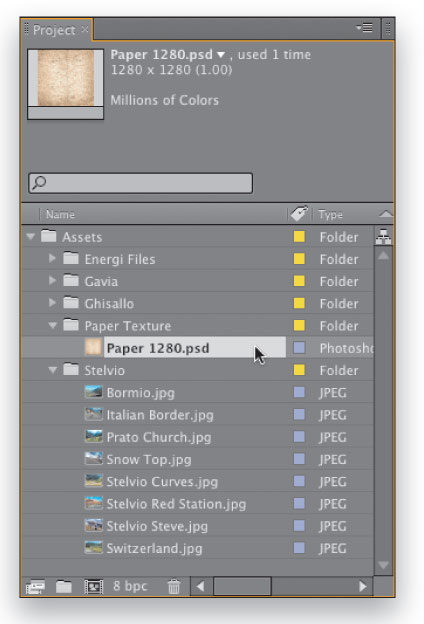Screen dimensions: 424x624
Task: Sort by the Name column header
Action: 60,214
